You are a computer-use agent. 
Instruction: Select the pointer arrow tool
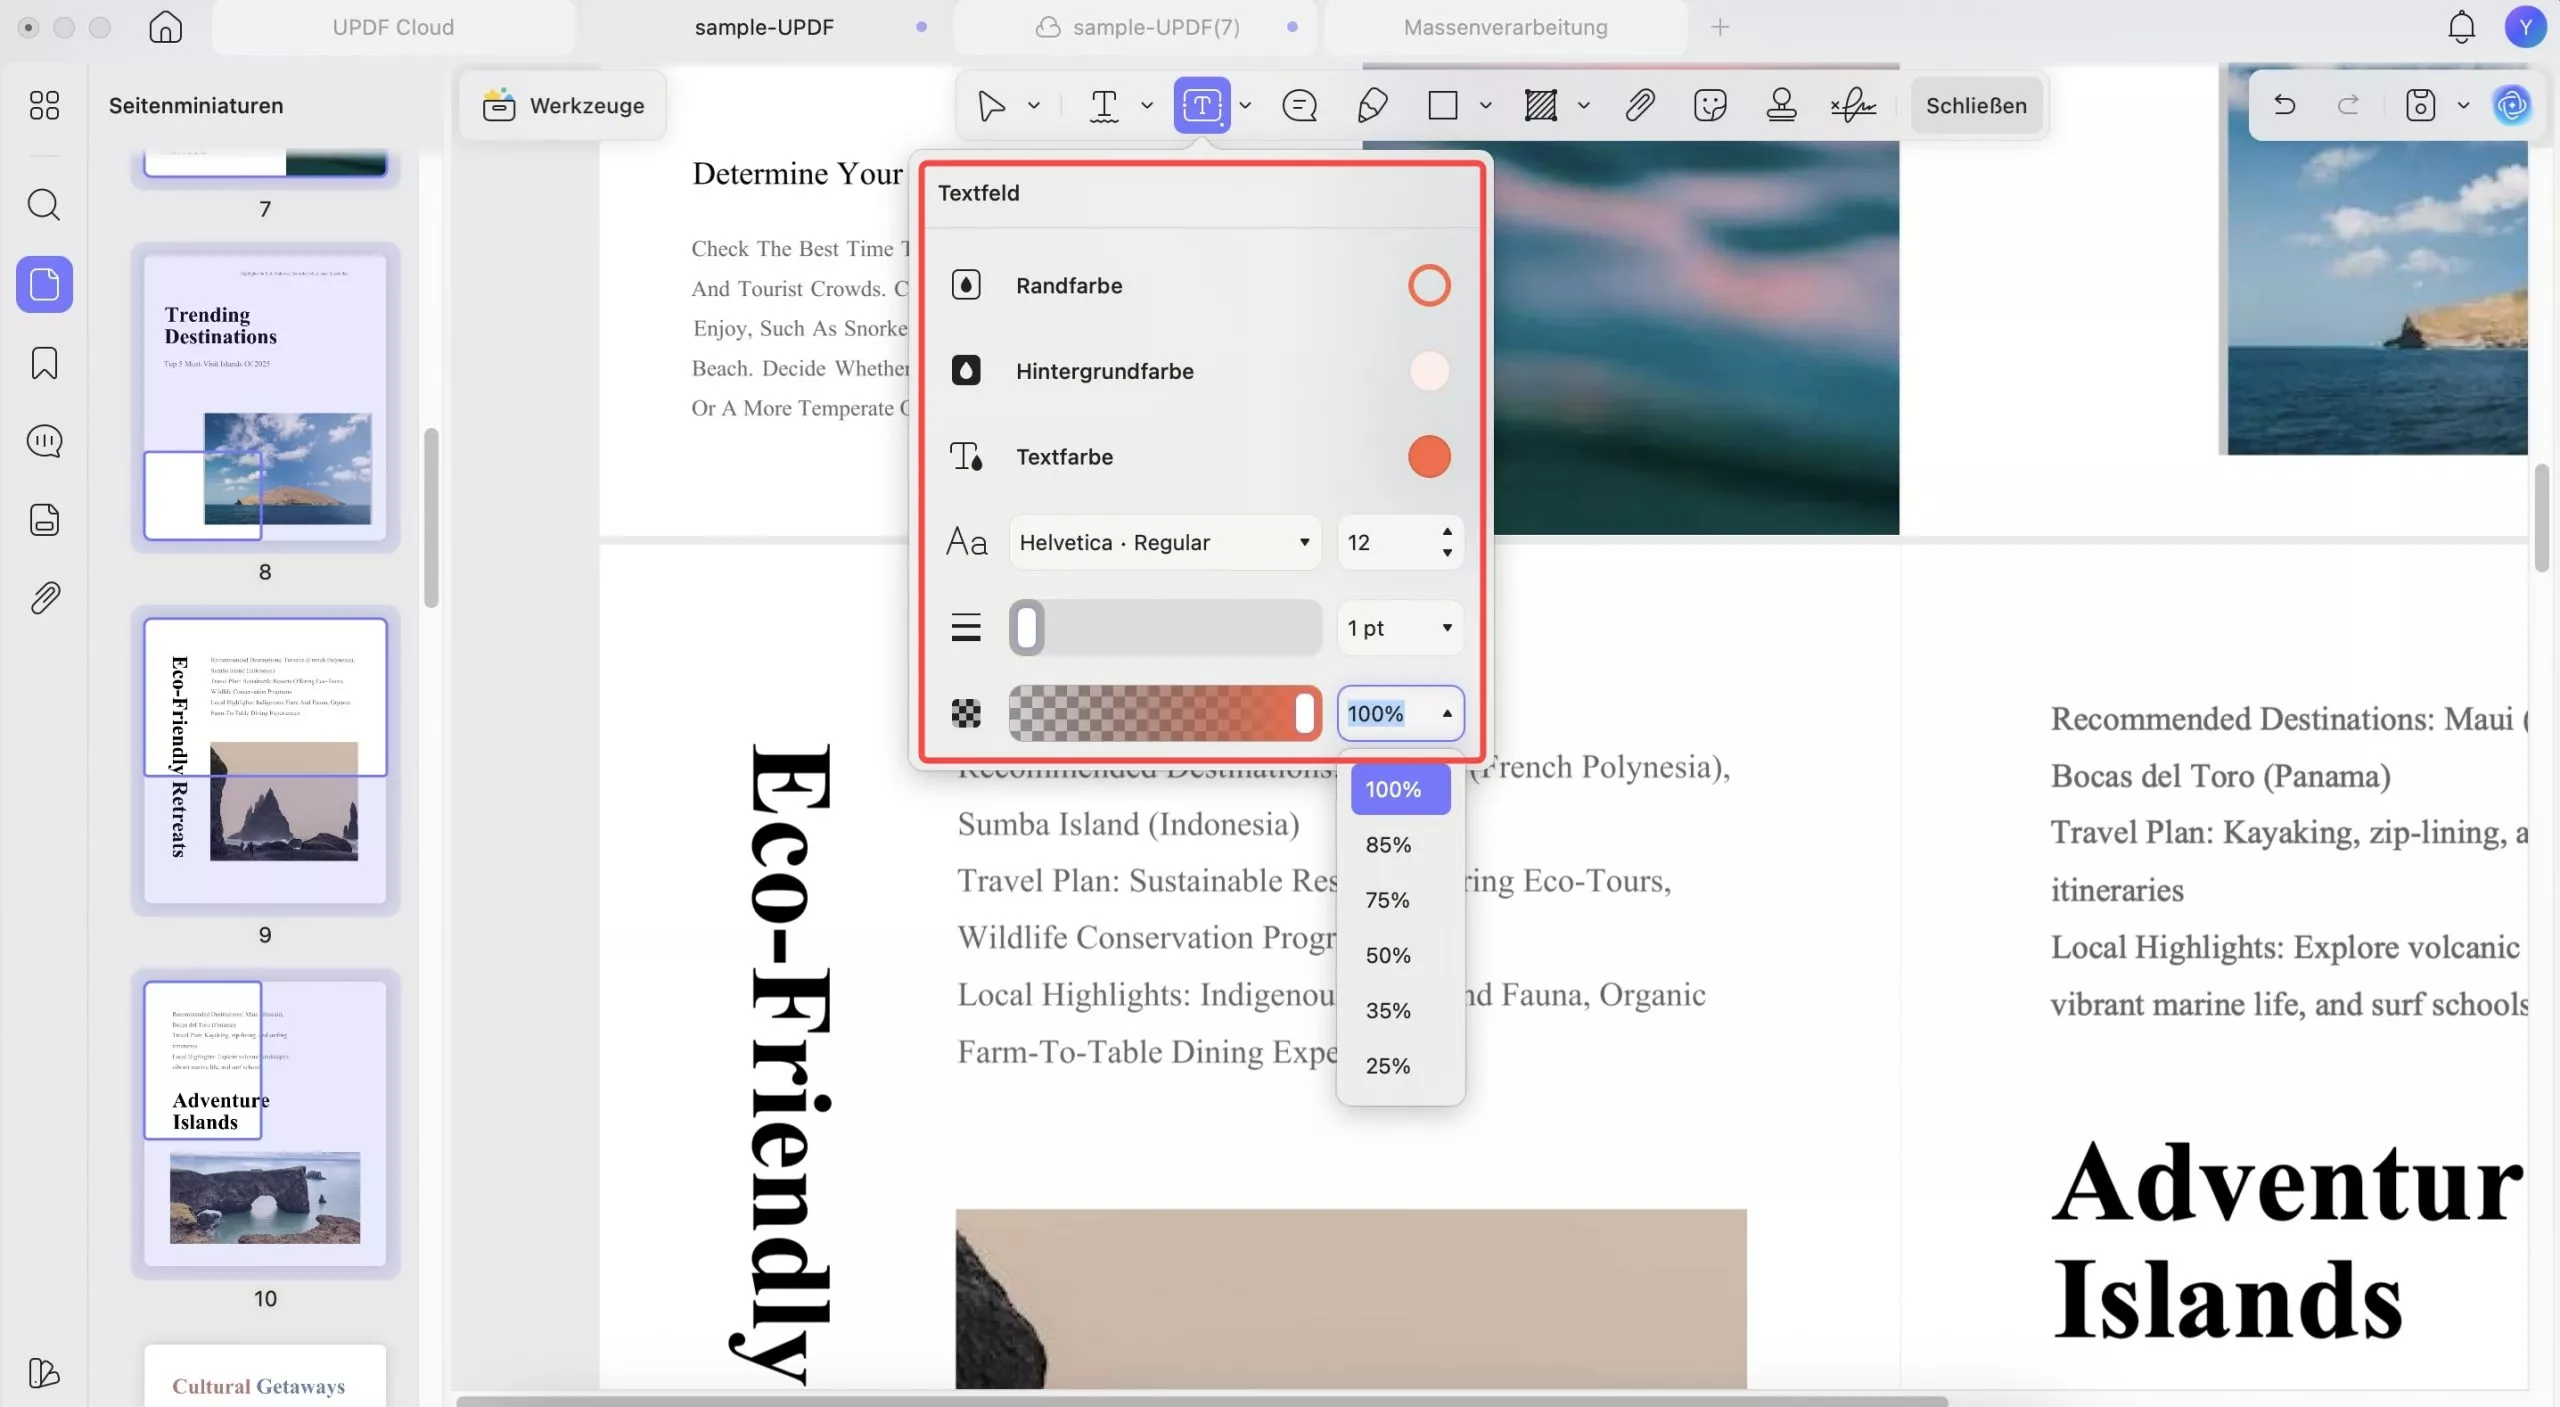pos(991,105)
